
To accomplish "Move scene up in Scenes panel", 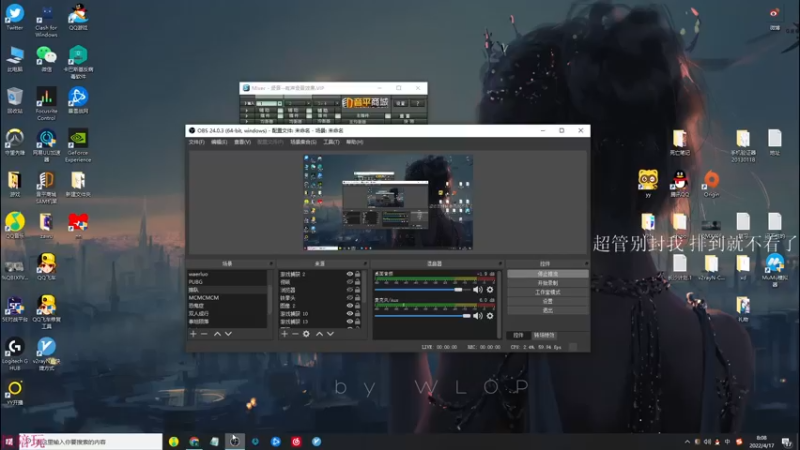I will [217, 334].
